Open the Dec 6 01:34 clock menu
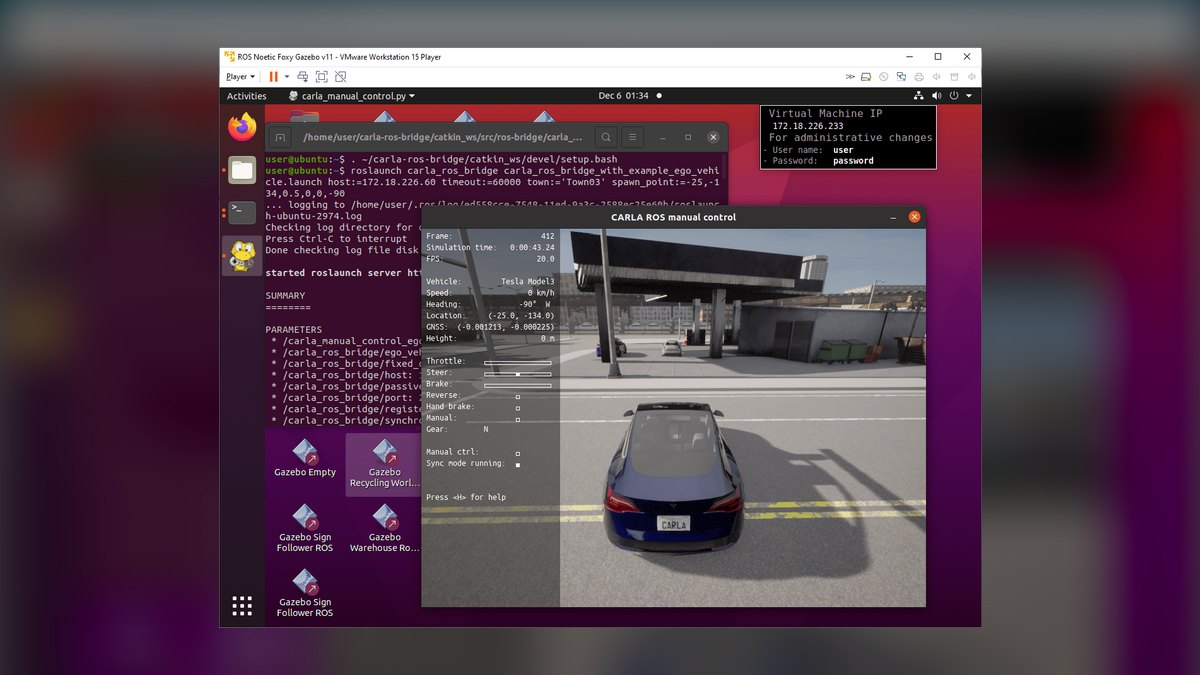Screen dimensions: 1200x675 (x=623, y=96)
